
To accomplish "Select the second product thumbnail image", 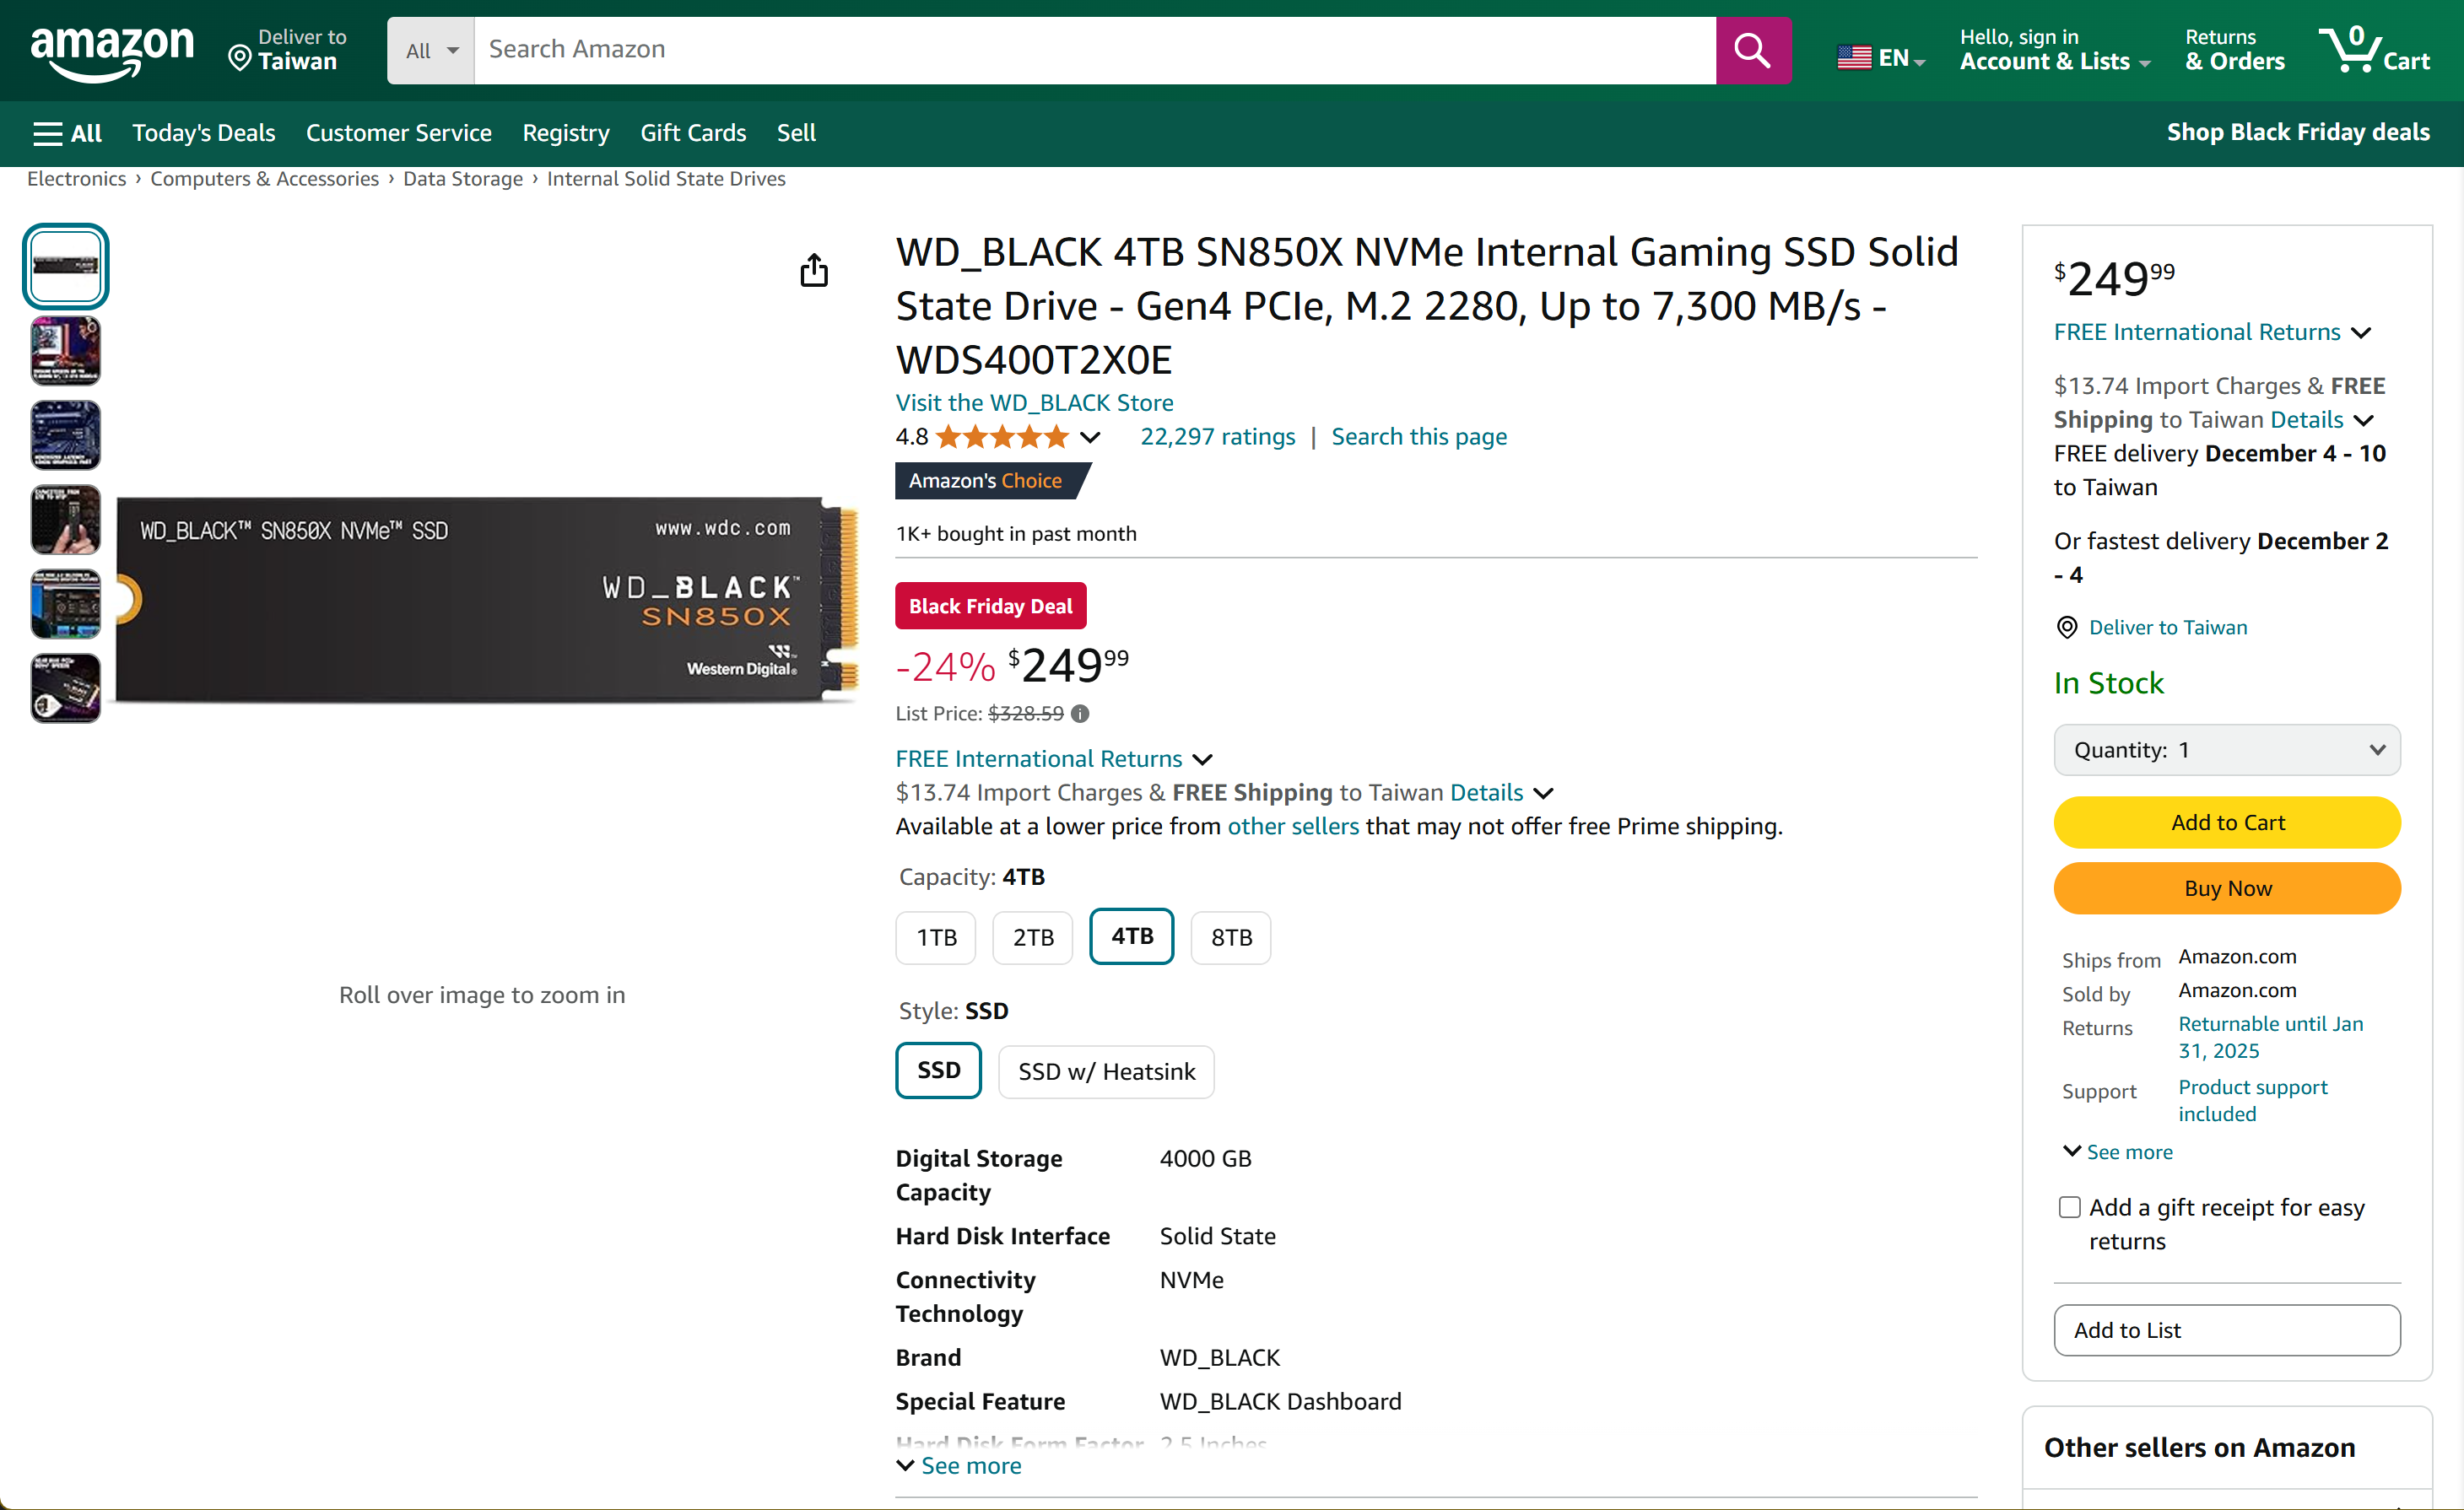I will click(x=66, y=351).
